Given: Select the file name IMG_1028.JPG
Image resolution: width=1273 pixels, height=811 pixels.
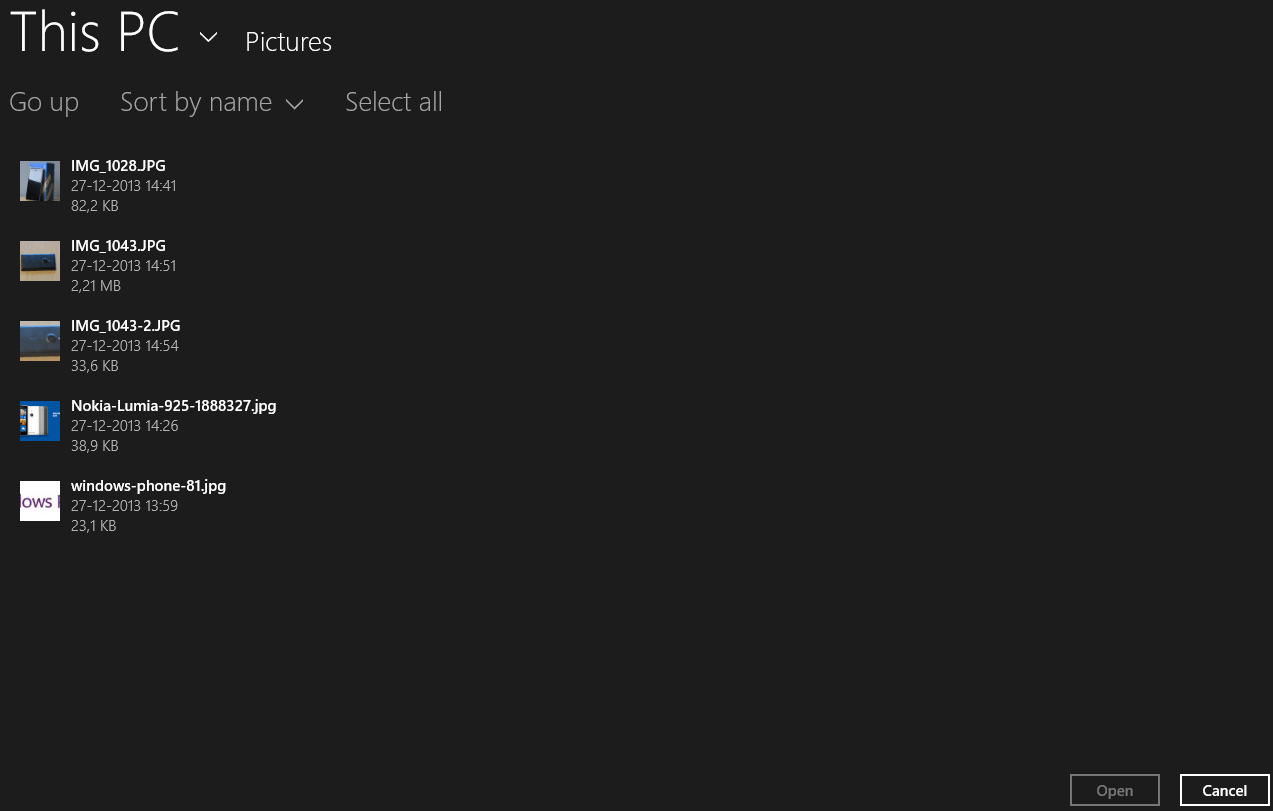Looking at the screenshot, I should (118, 166).
